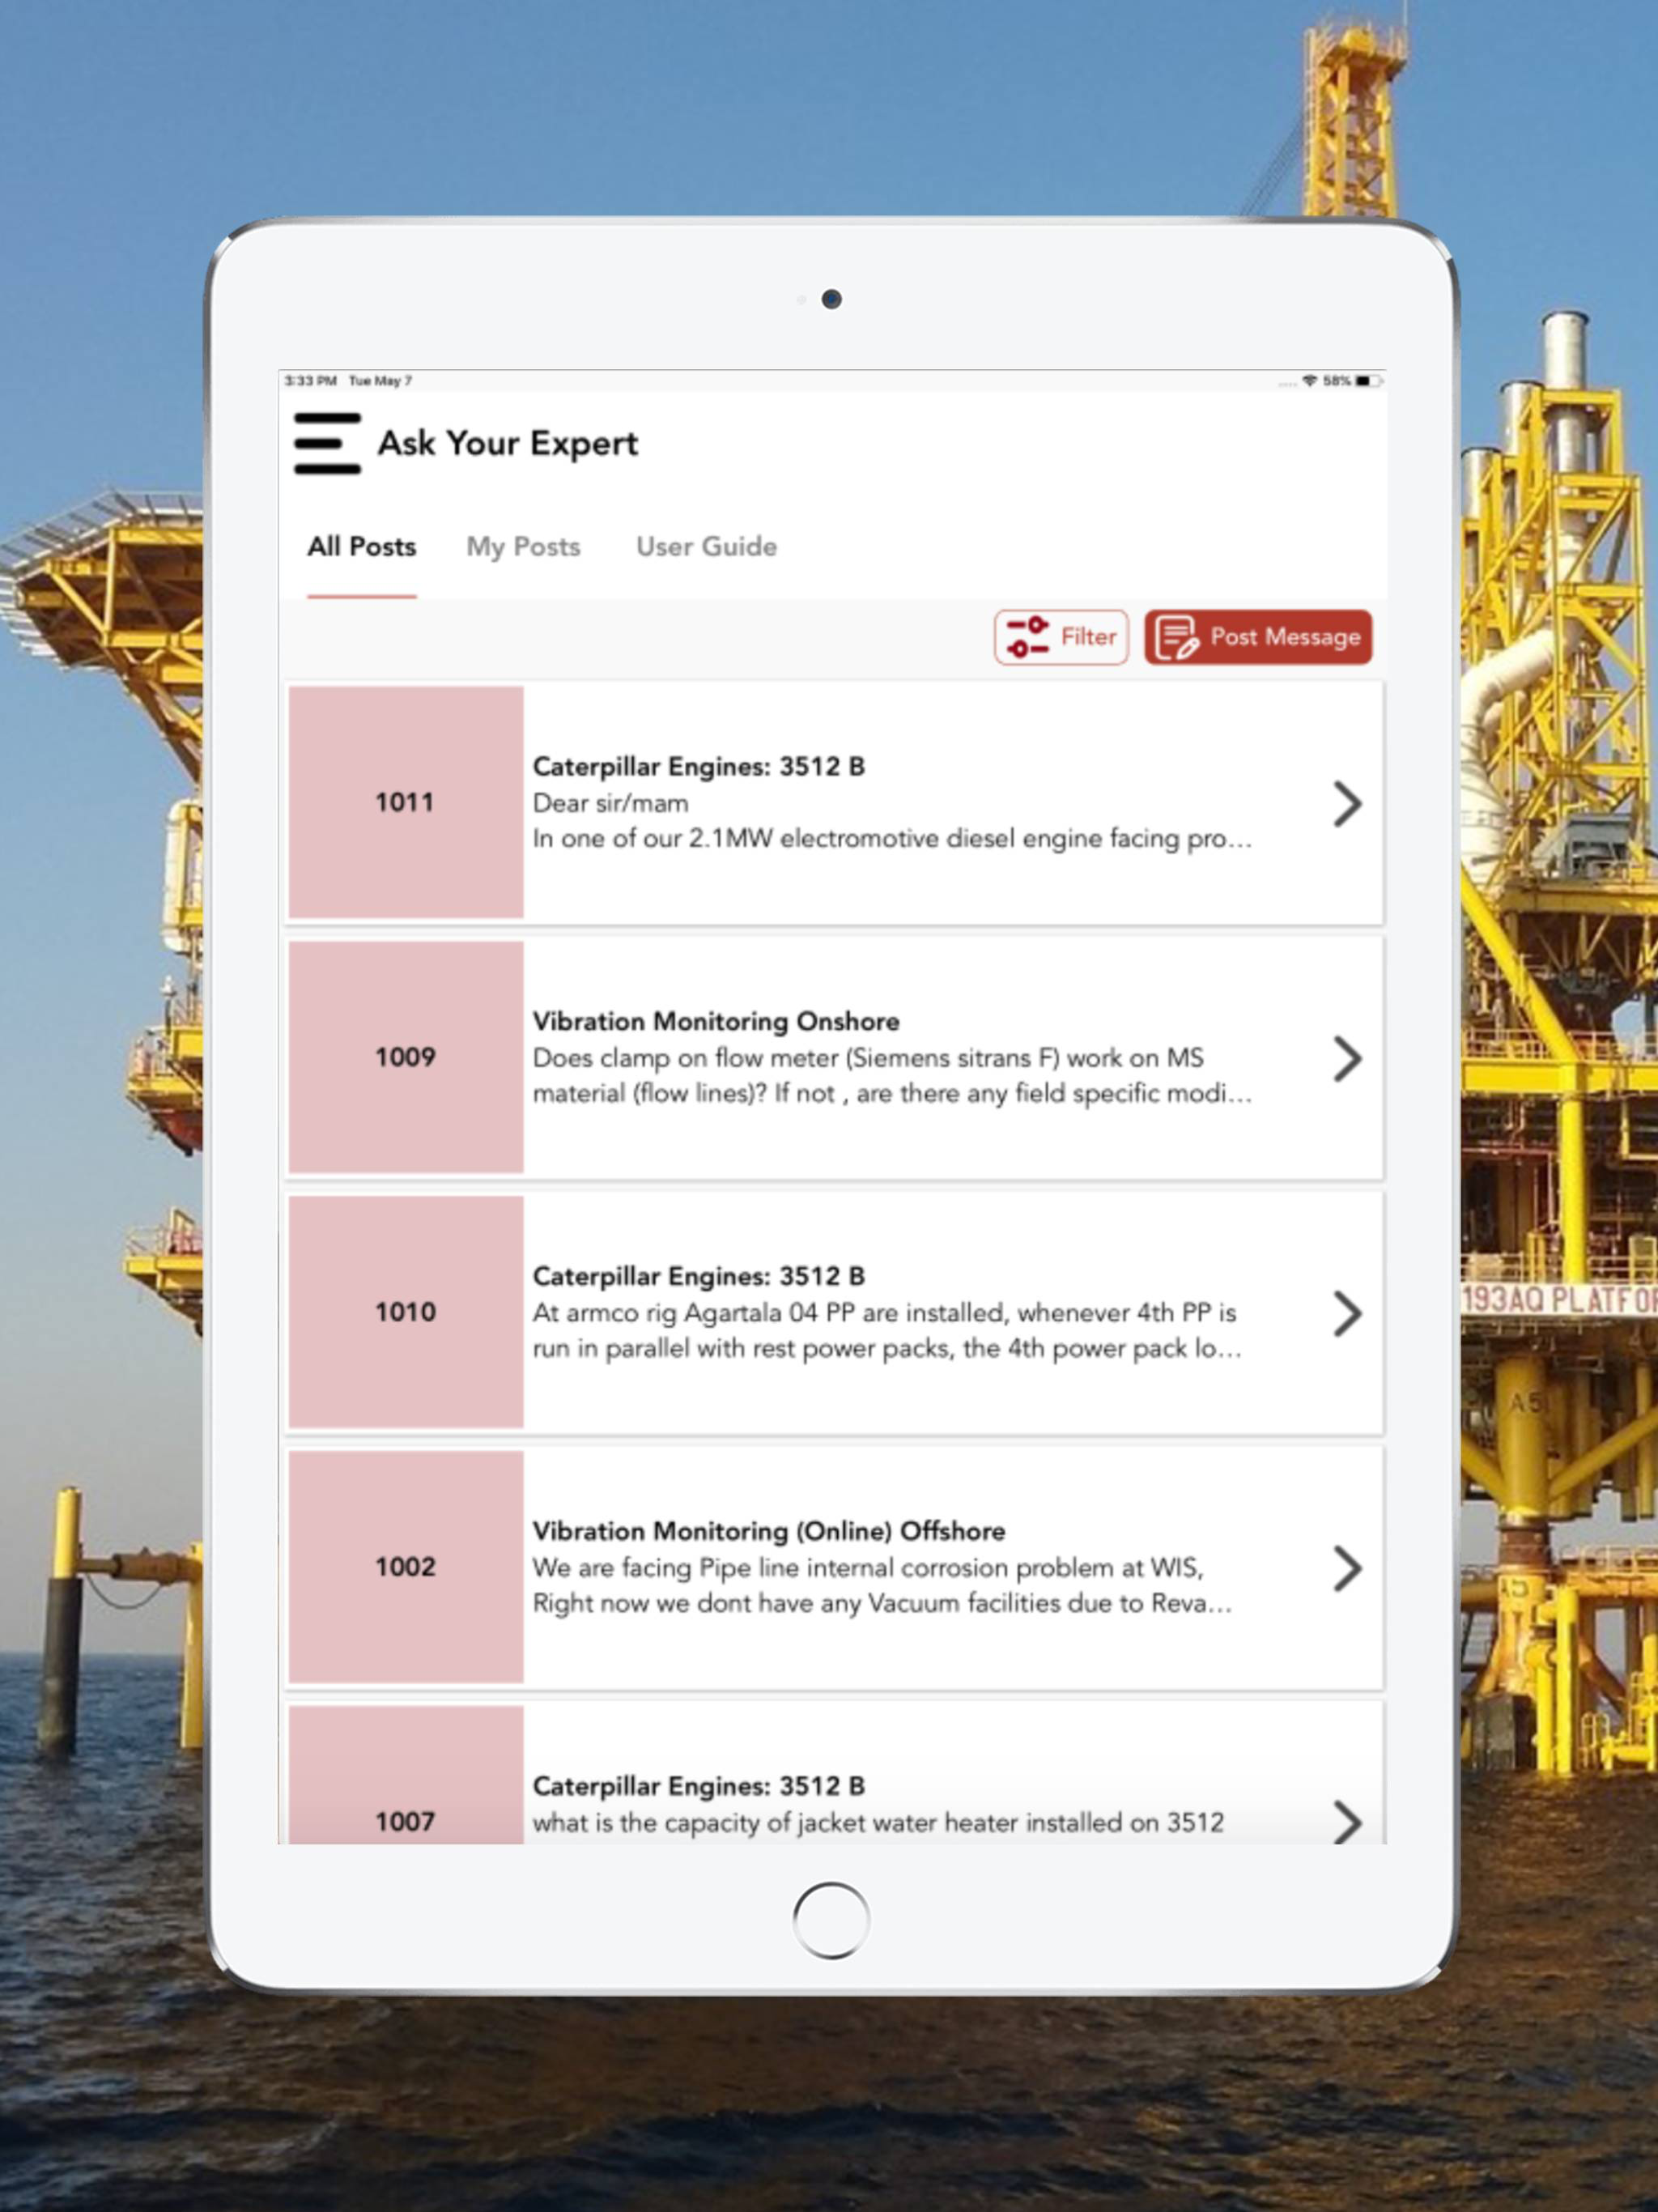Click the Ask Your Expert header title

[507, 443]
